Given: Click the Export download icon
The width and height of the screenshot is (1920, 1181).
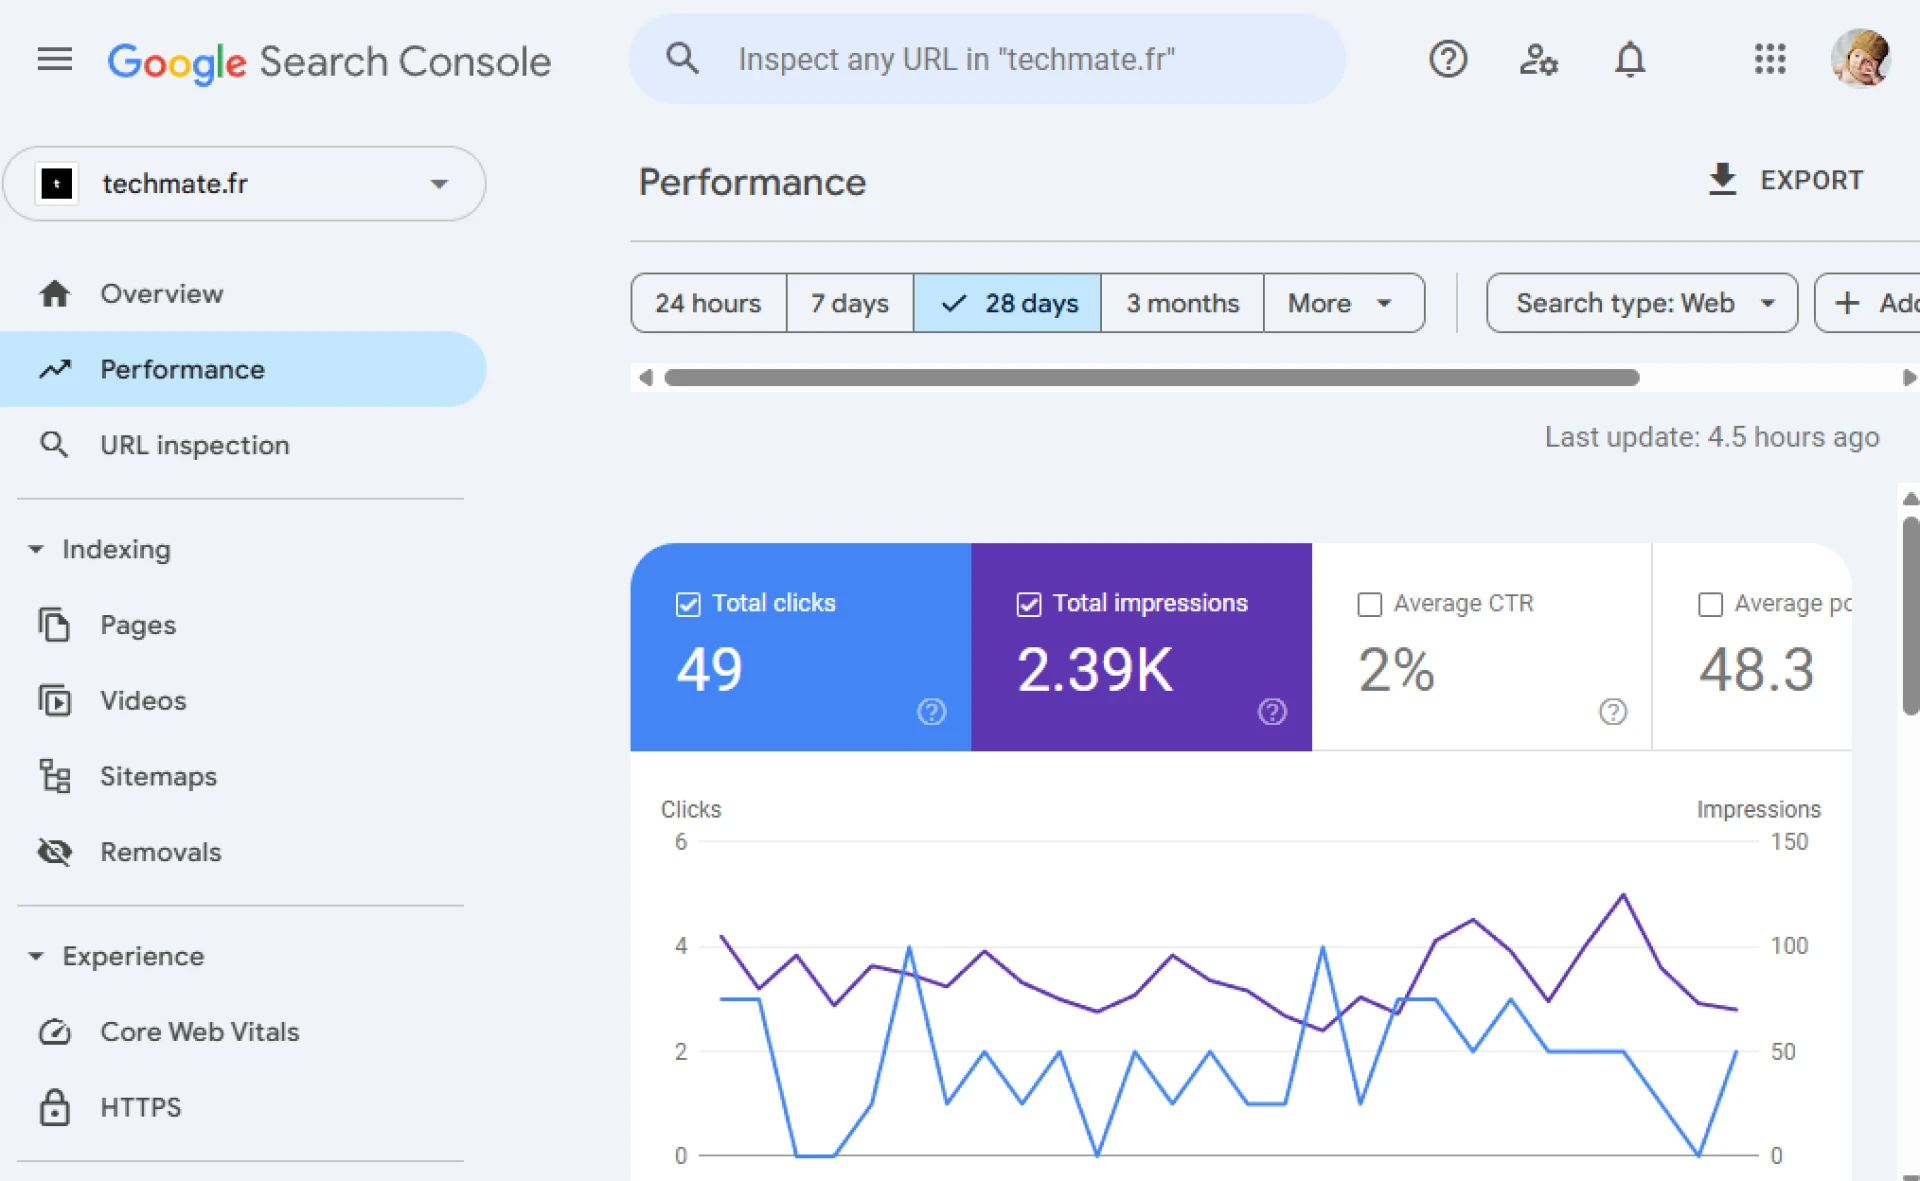Looking at the screenshot, I should click(1722, 180).
